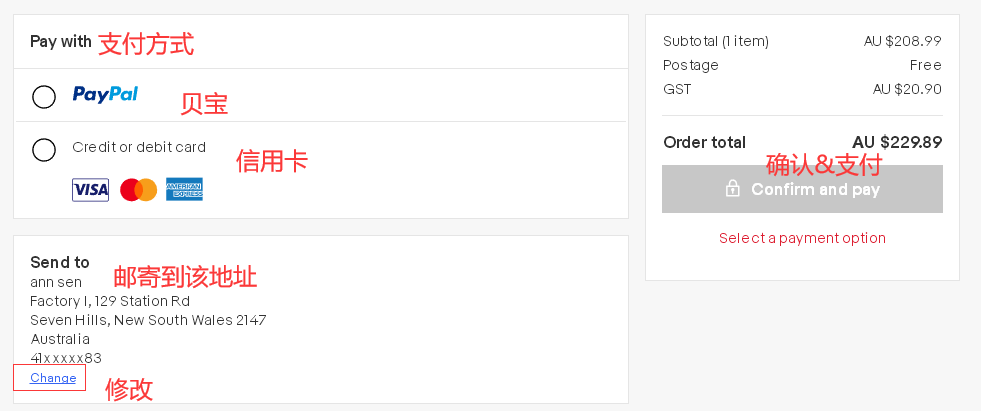Click the Order total amount AU $229.89
The image size is (981, 411).
coord(897,142)
